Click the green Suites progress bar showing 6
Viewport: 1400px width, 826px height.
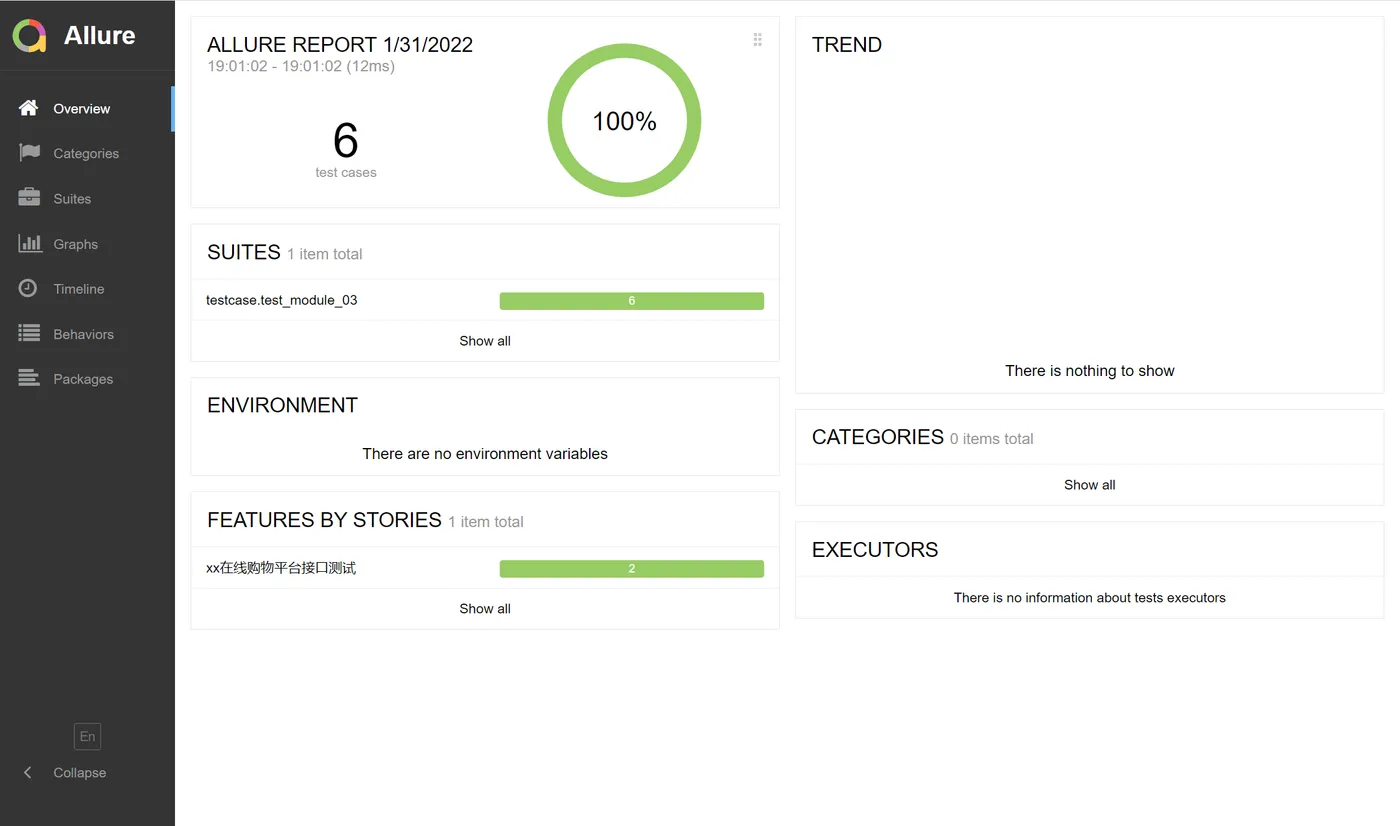pos(632,300)
